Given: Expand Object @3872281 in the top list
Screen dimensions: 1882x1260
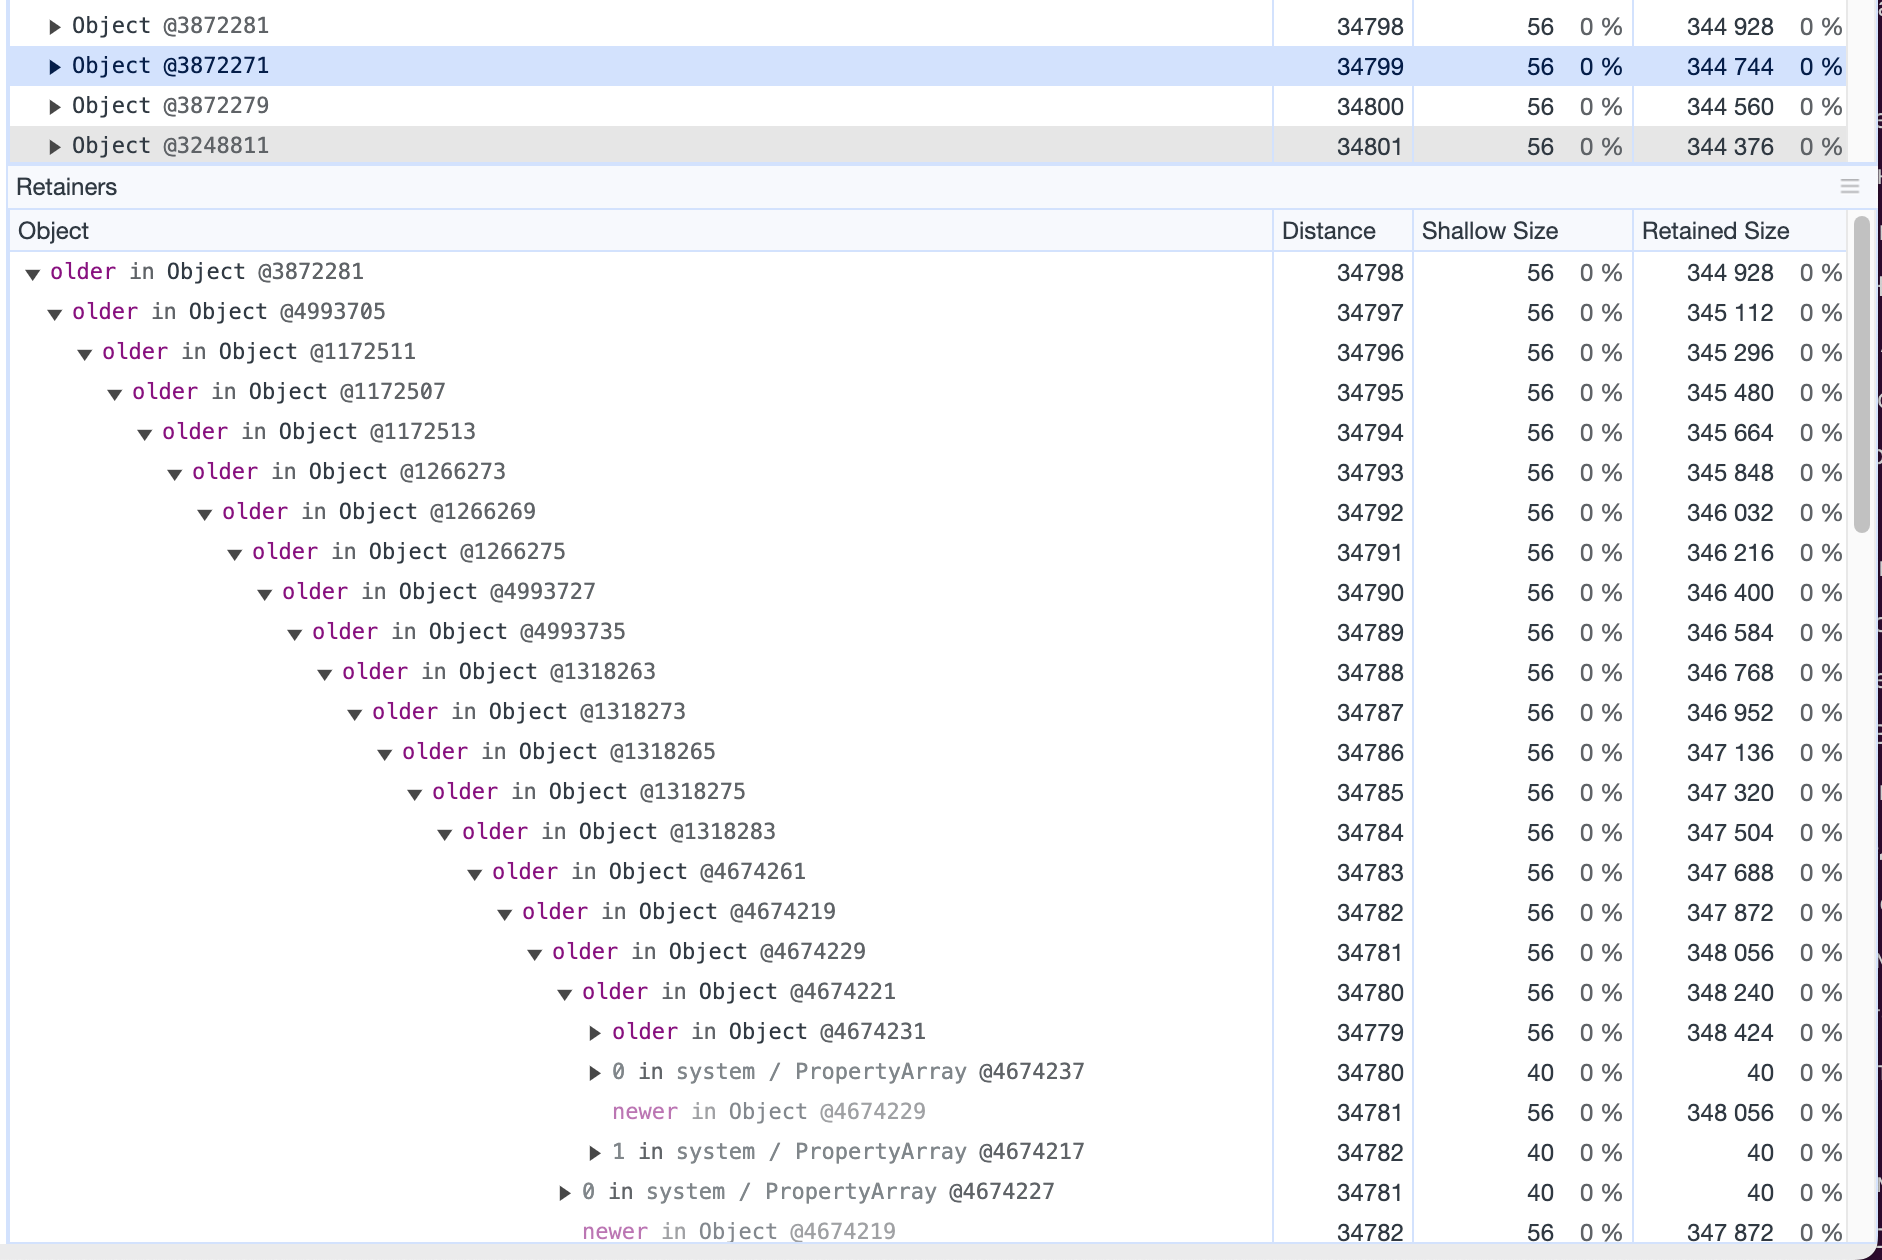Looking at the screenshot, I should [x=55, y=27].
